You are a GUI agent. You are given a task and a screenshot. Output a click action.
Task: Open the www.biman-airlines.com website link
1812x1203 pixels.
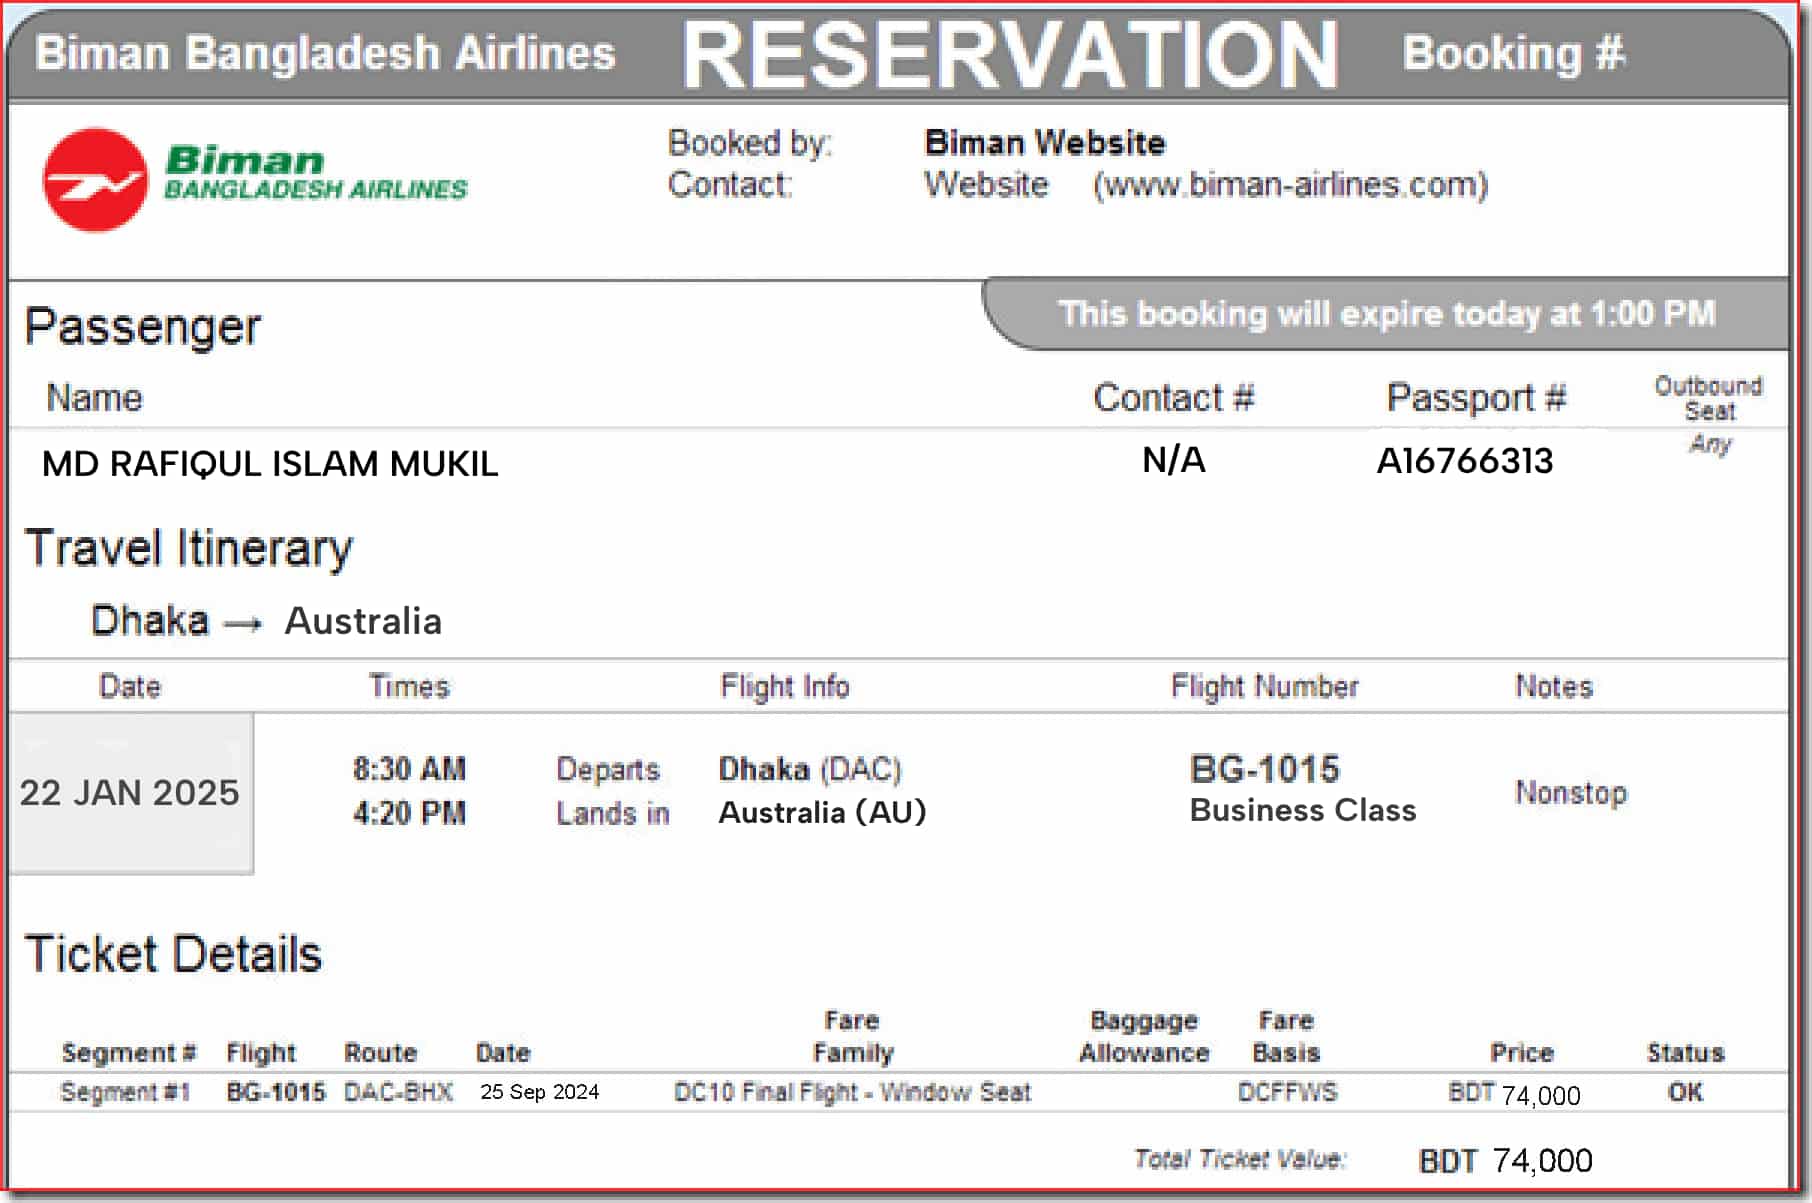point(1290,185)
